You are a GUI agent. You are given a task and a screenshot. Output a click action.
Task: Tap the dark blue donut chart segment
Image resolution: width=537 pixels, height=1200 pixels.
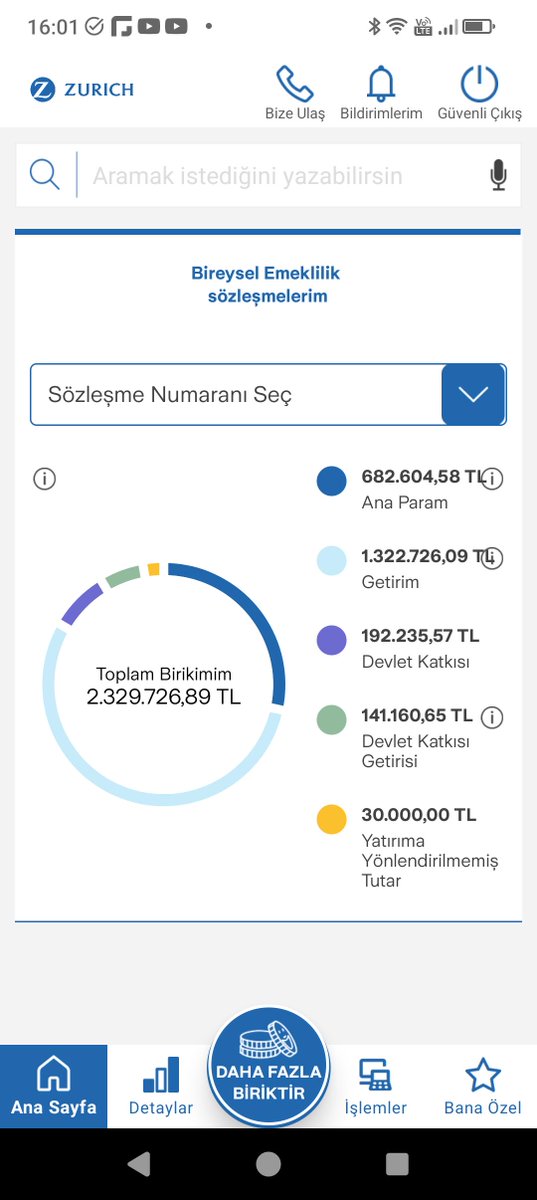[262, 618]
